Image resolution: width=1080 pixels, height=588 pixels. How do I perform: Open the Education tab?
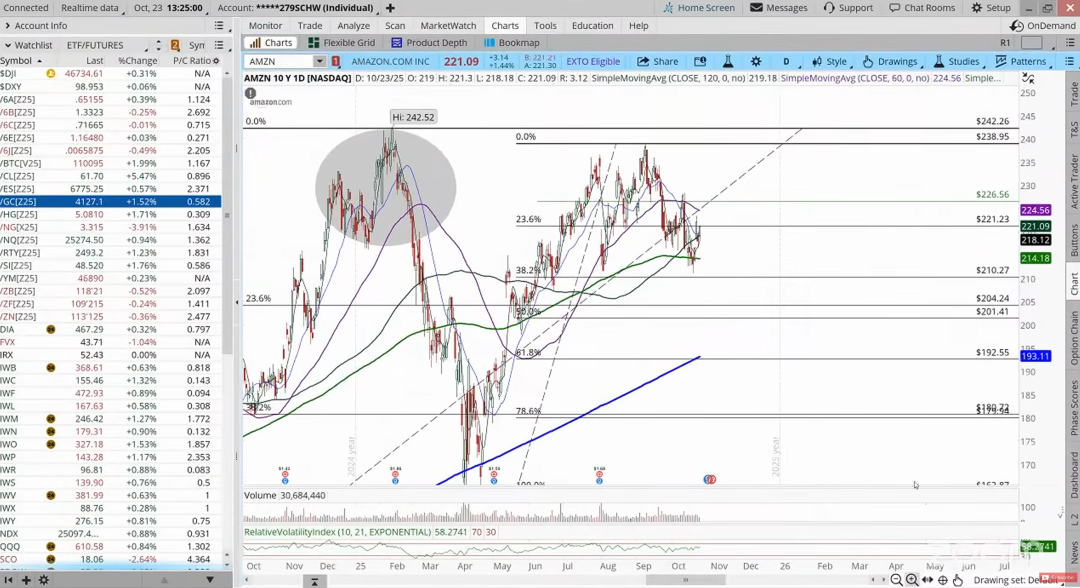592,25
